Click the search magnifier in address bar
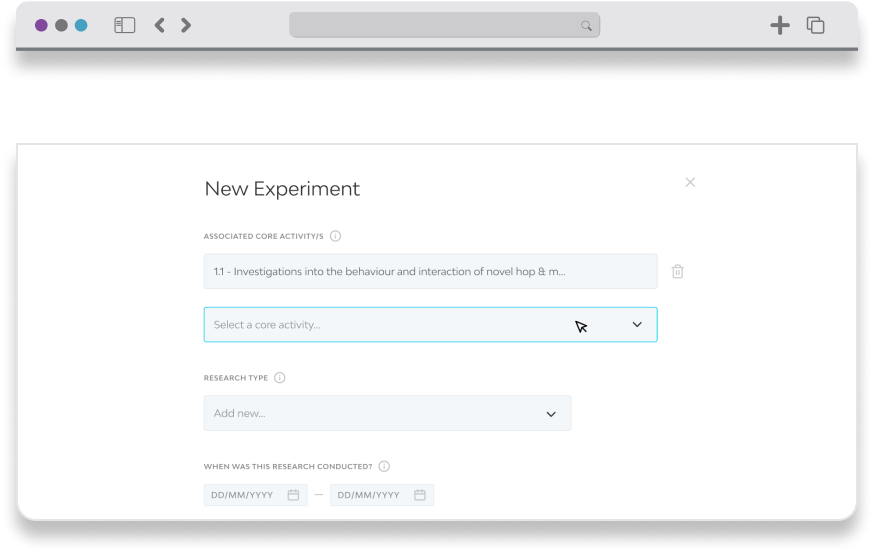 [x=586, y=26]
